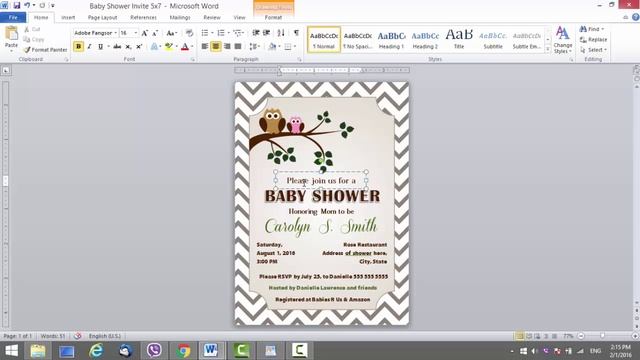Image resolution: width=640 pixels, height=360 pixels.
Task: Open Google Chrome from the taskbar
Action: 183,351
